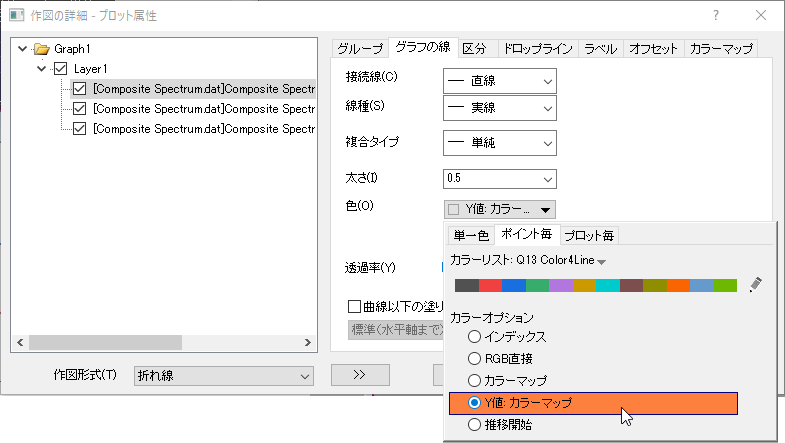Open the disabled 標準(水平軸まで) dropdown
The image size is (785, 443).
[396, 329]
